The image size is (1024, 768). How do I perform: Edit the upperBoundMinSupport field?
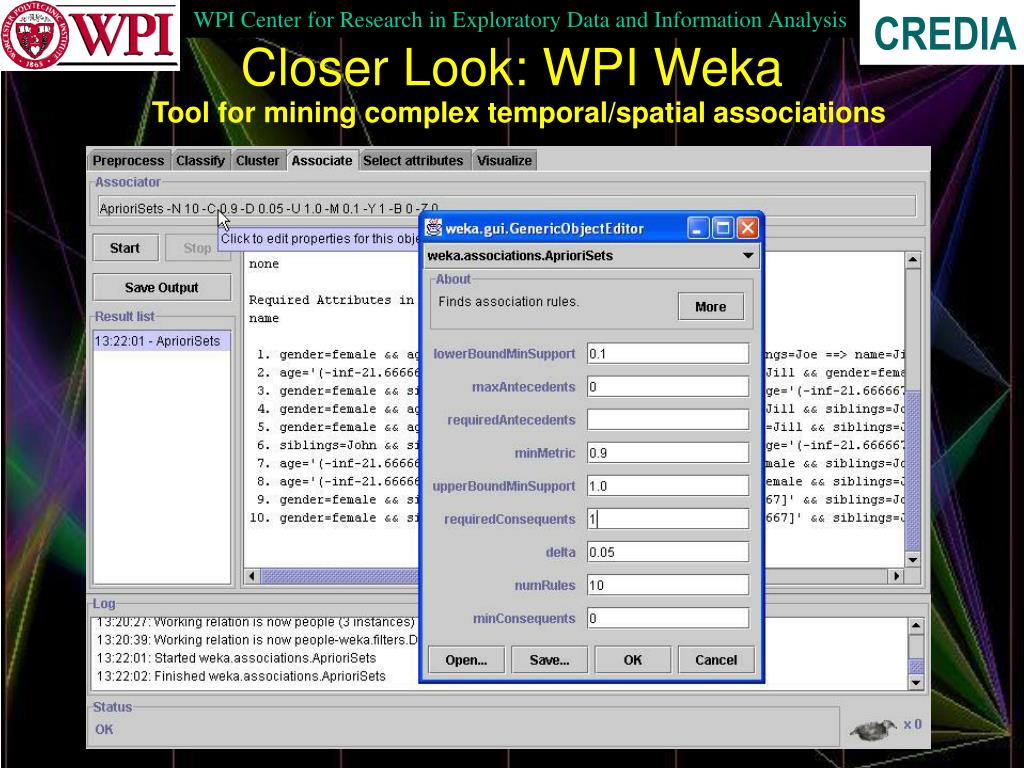(667, 486)
